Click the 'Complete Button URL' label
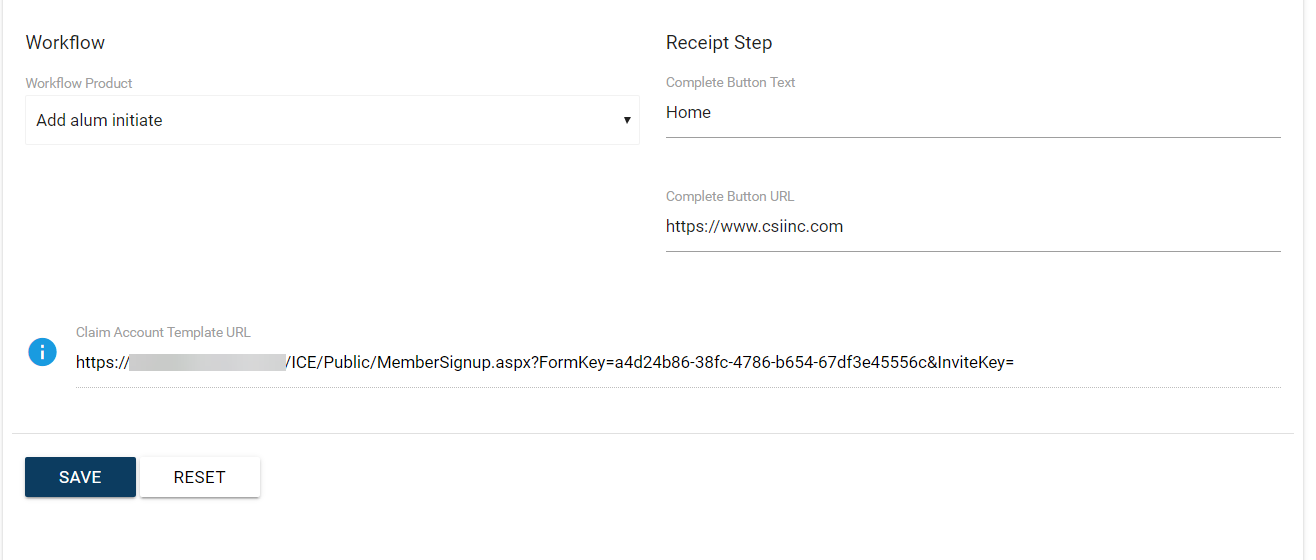The image size is (1316, 560). [x=730, y=196]
